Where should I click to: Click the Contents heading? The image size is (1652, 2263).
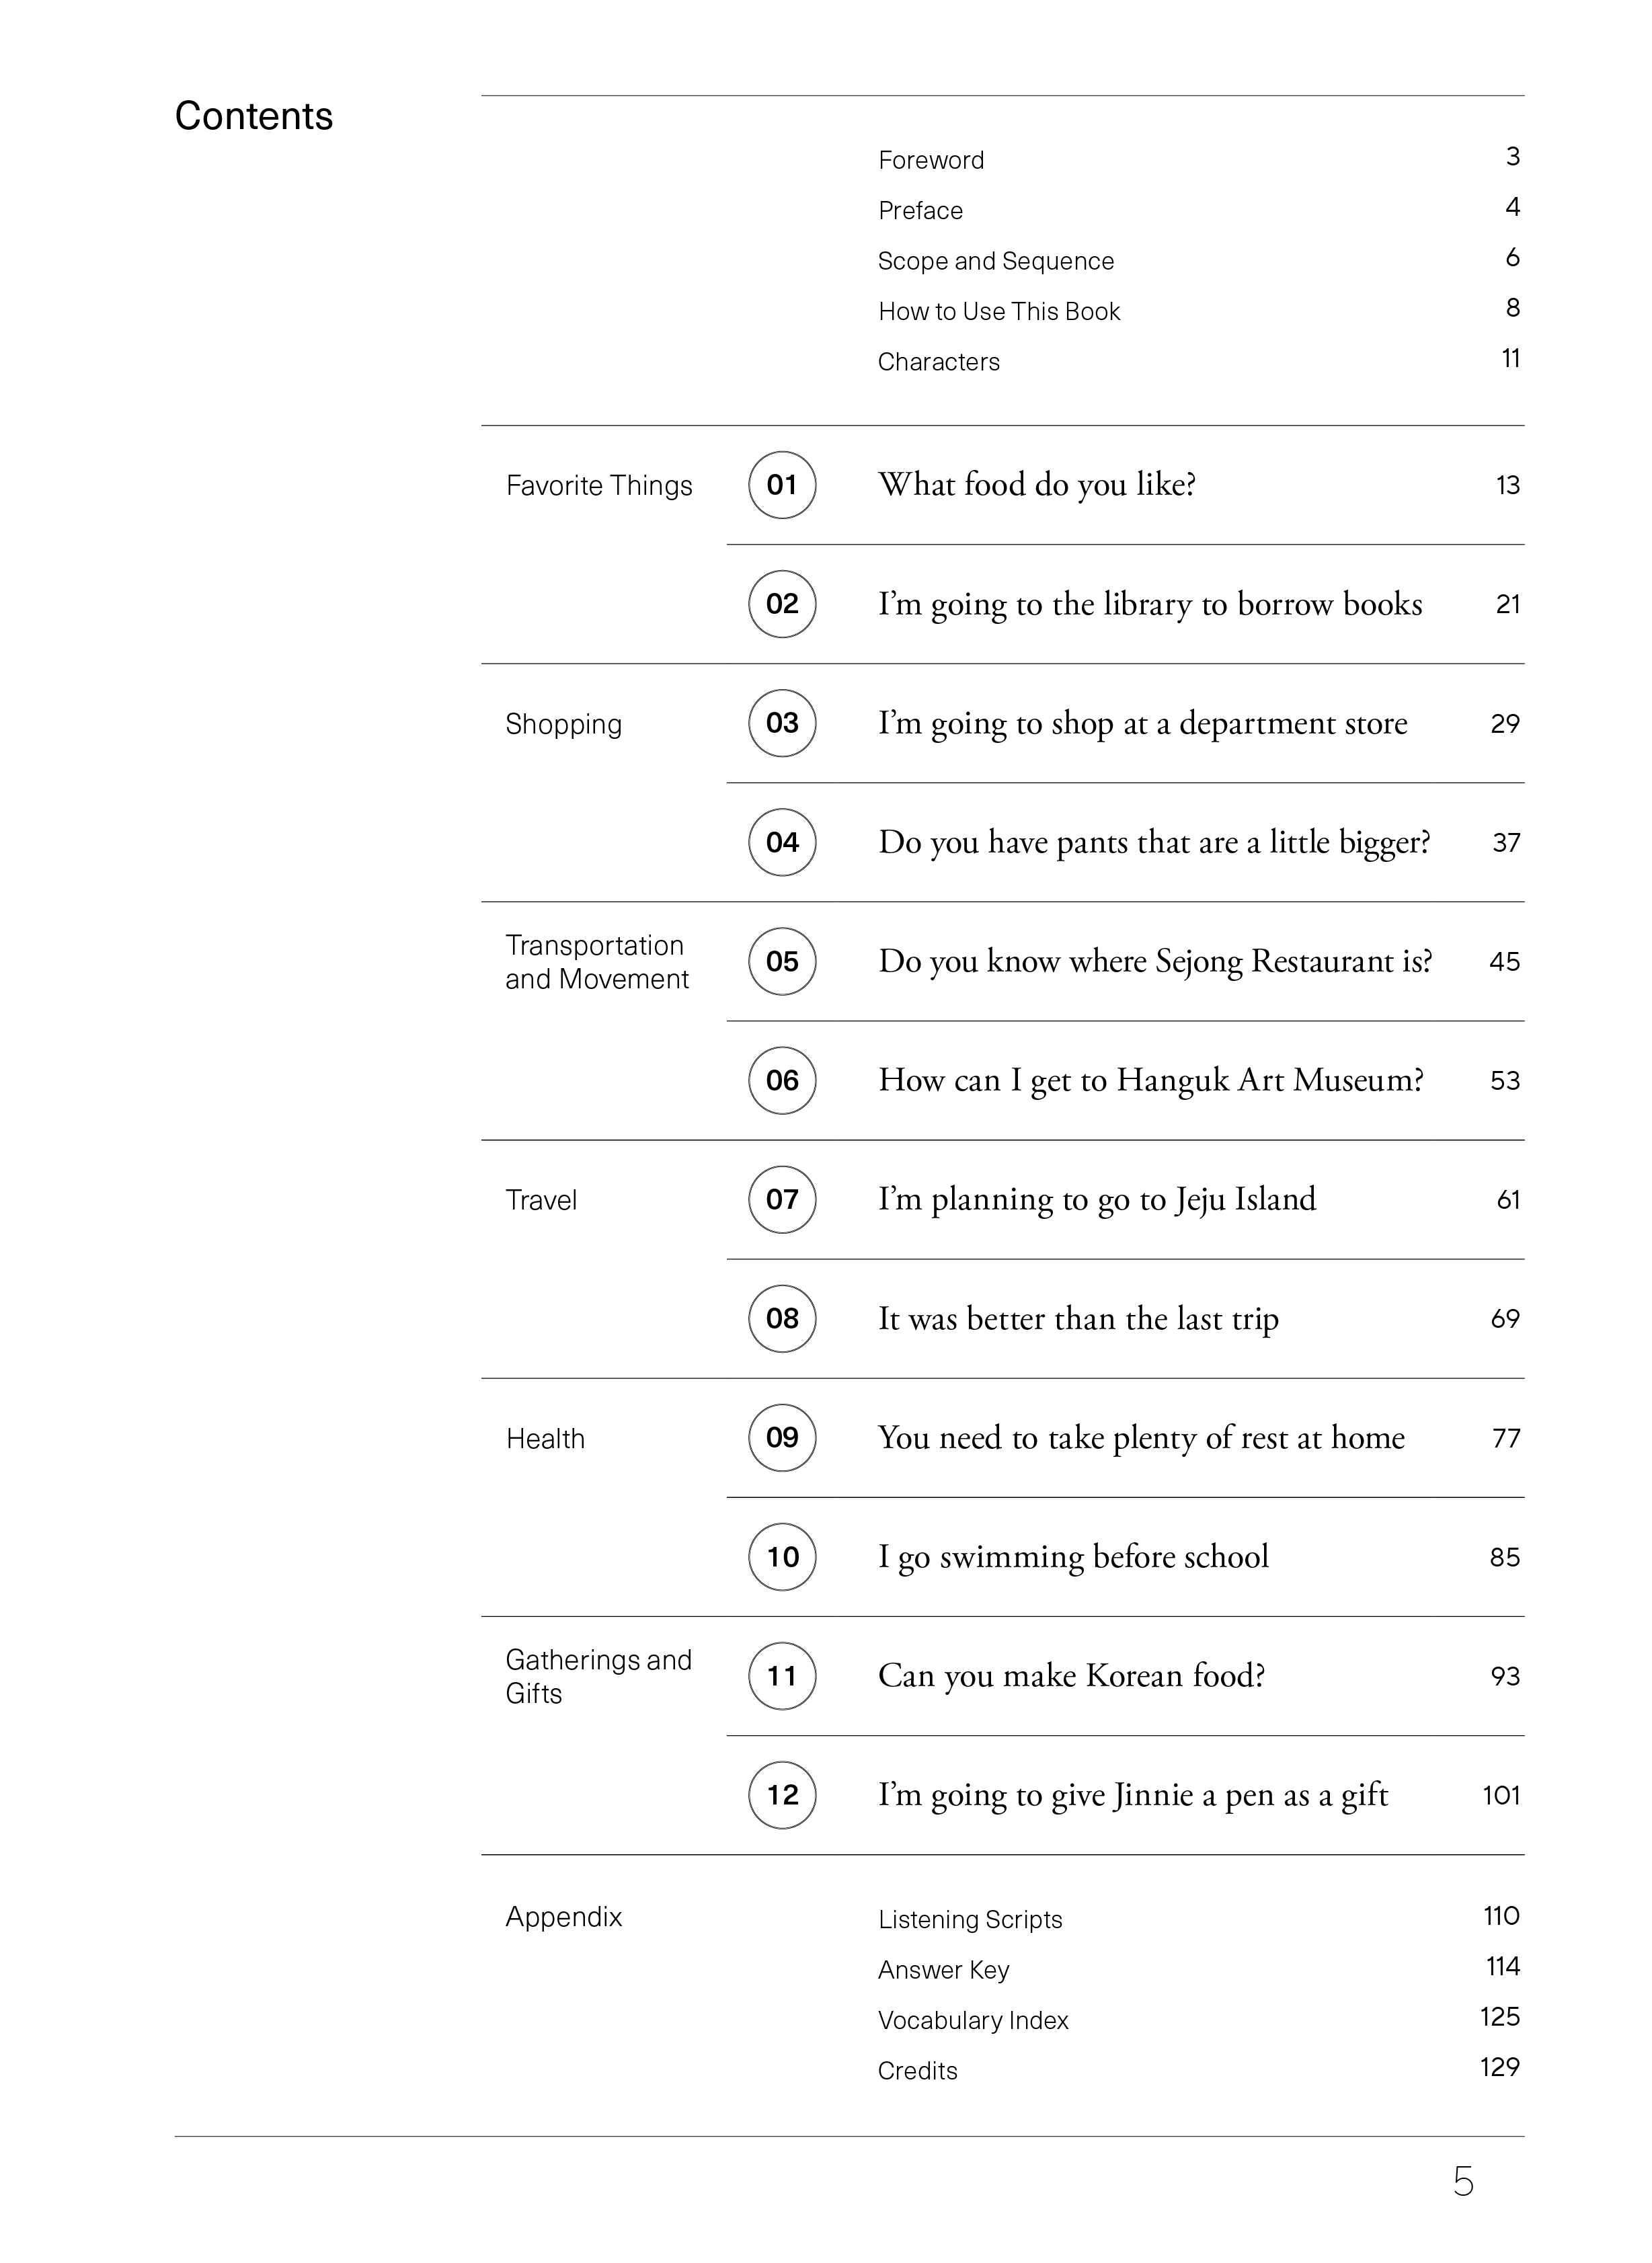pos(254,116)
